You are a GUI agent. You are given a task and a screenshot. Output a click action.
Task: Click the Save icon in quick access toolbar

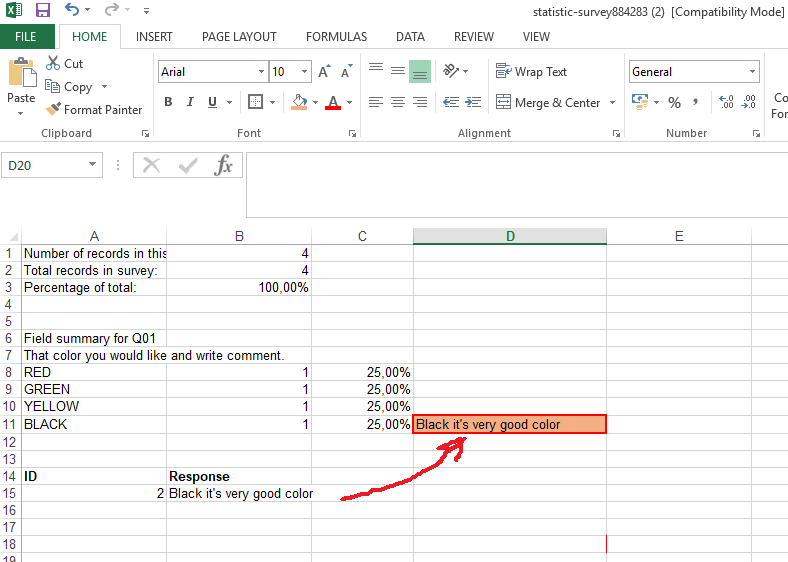(42, 10)
